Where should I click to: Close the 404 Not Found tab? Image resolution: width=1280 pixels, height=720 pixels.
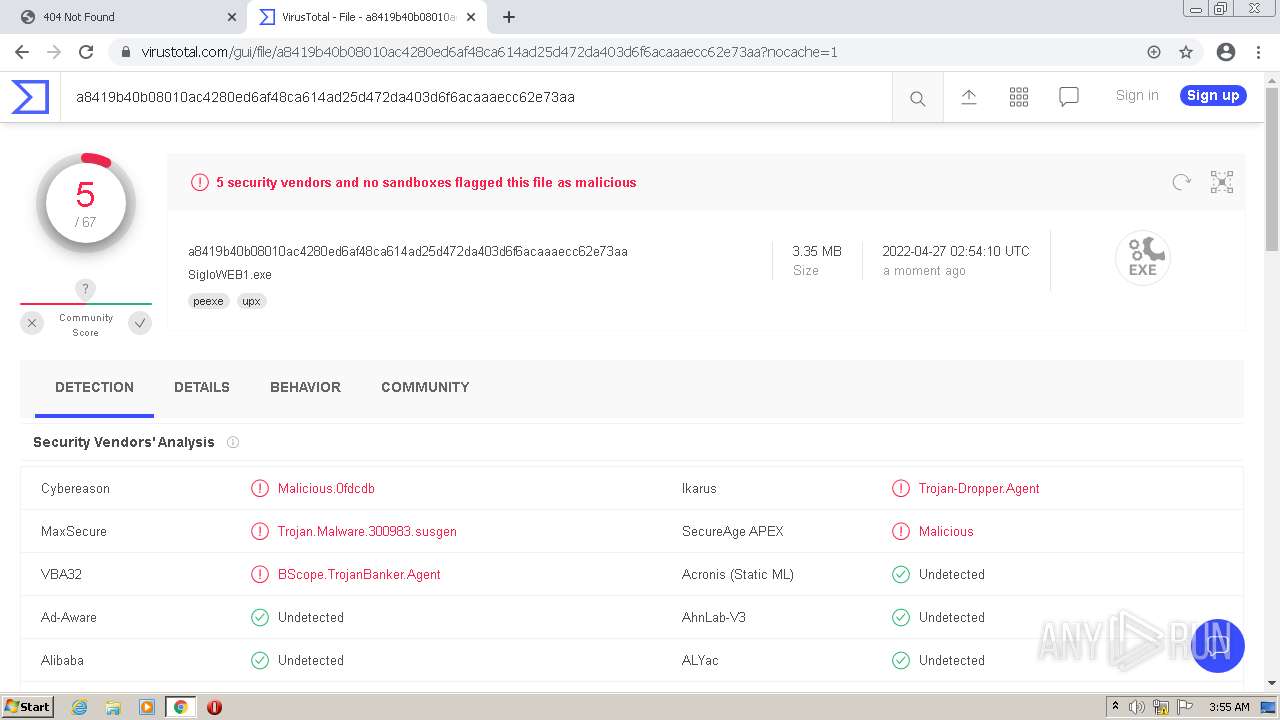[x=232, y=17]
